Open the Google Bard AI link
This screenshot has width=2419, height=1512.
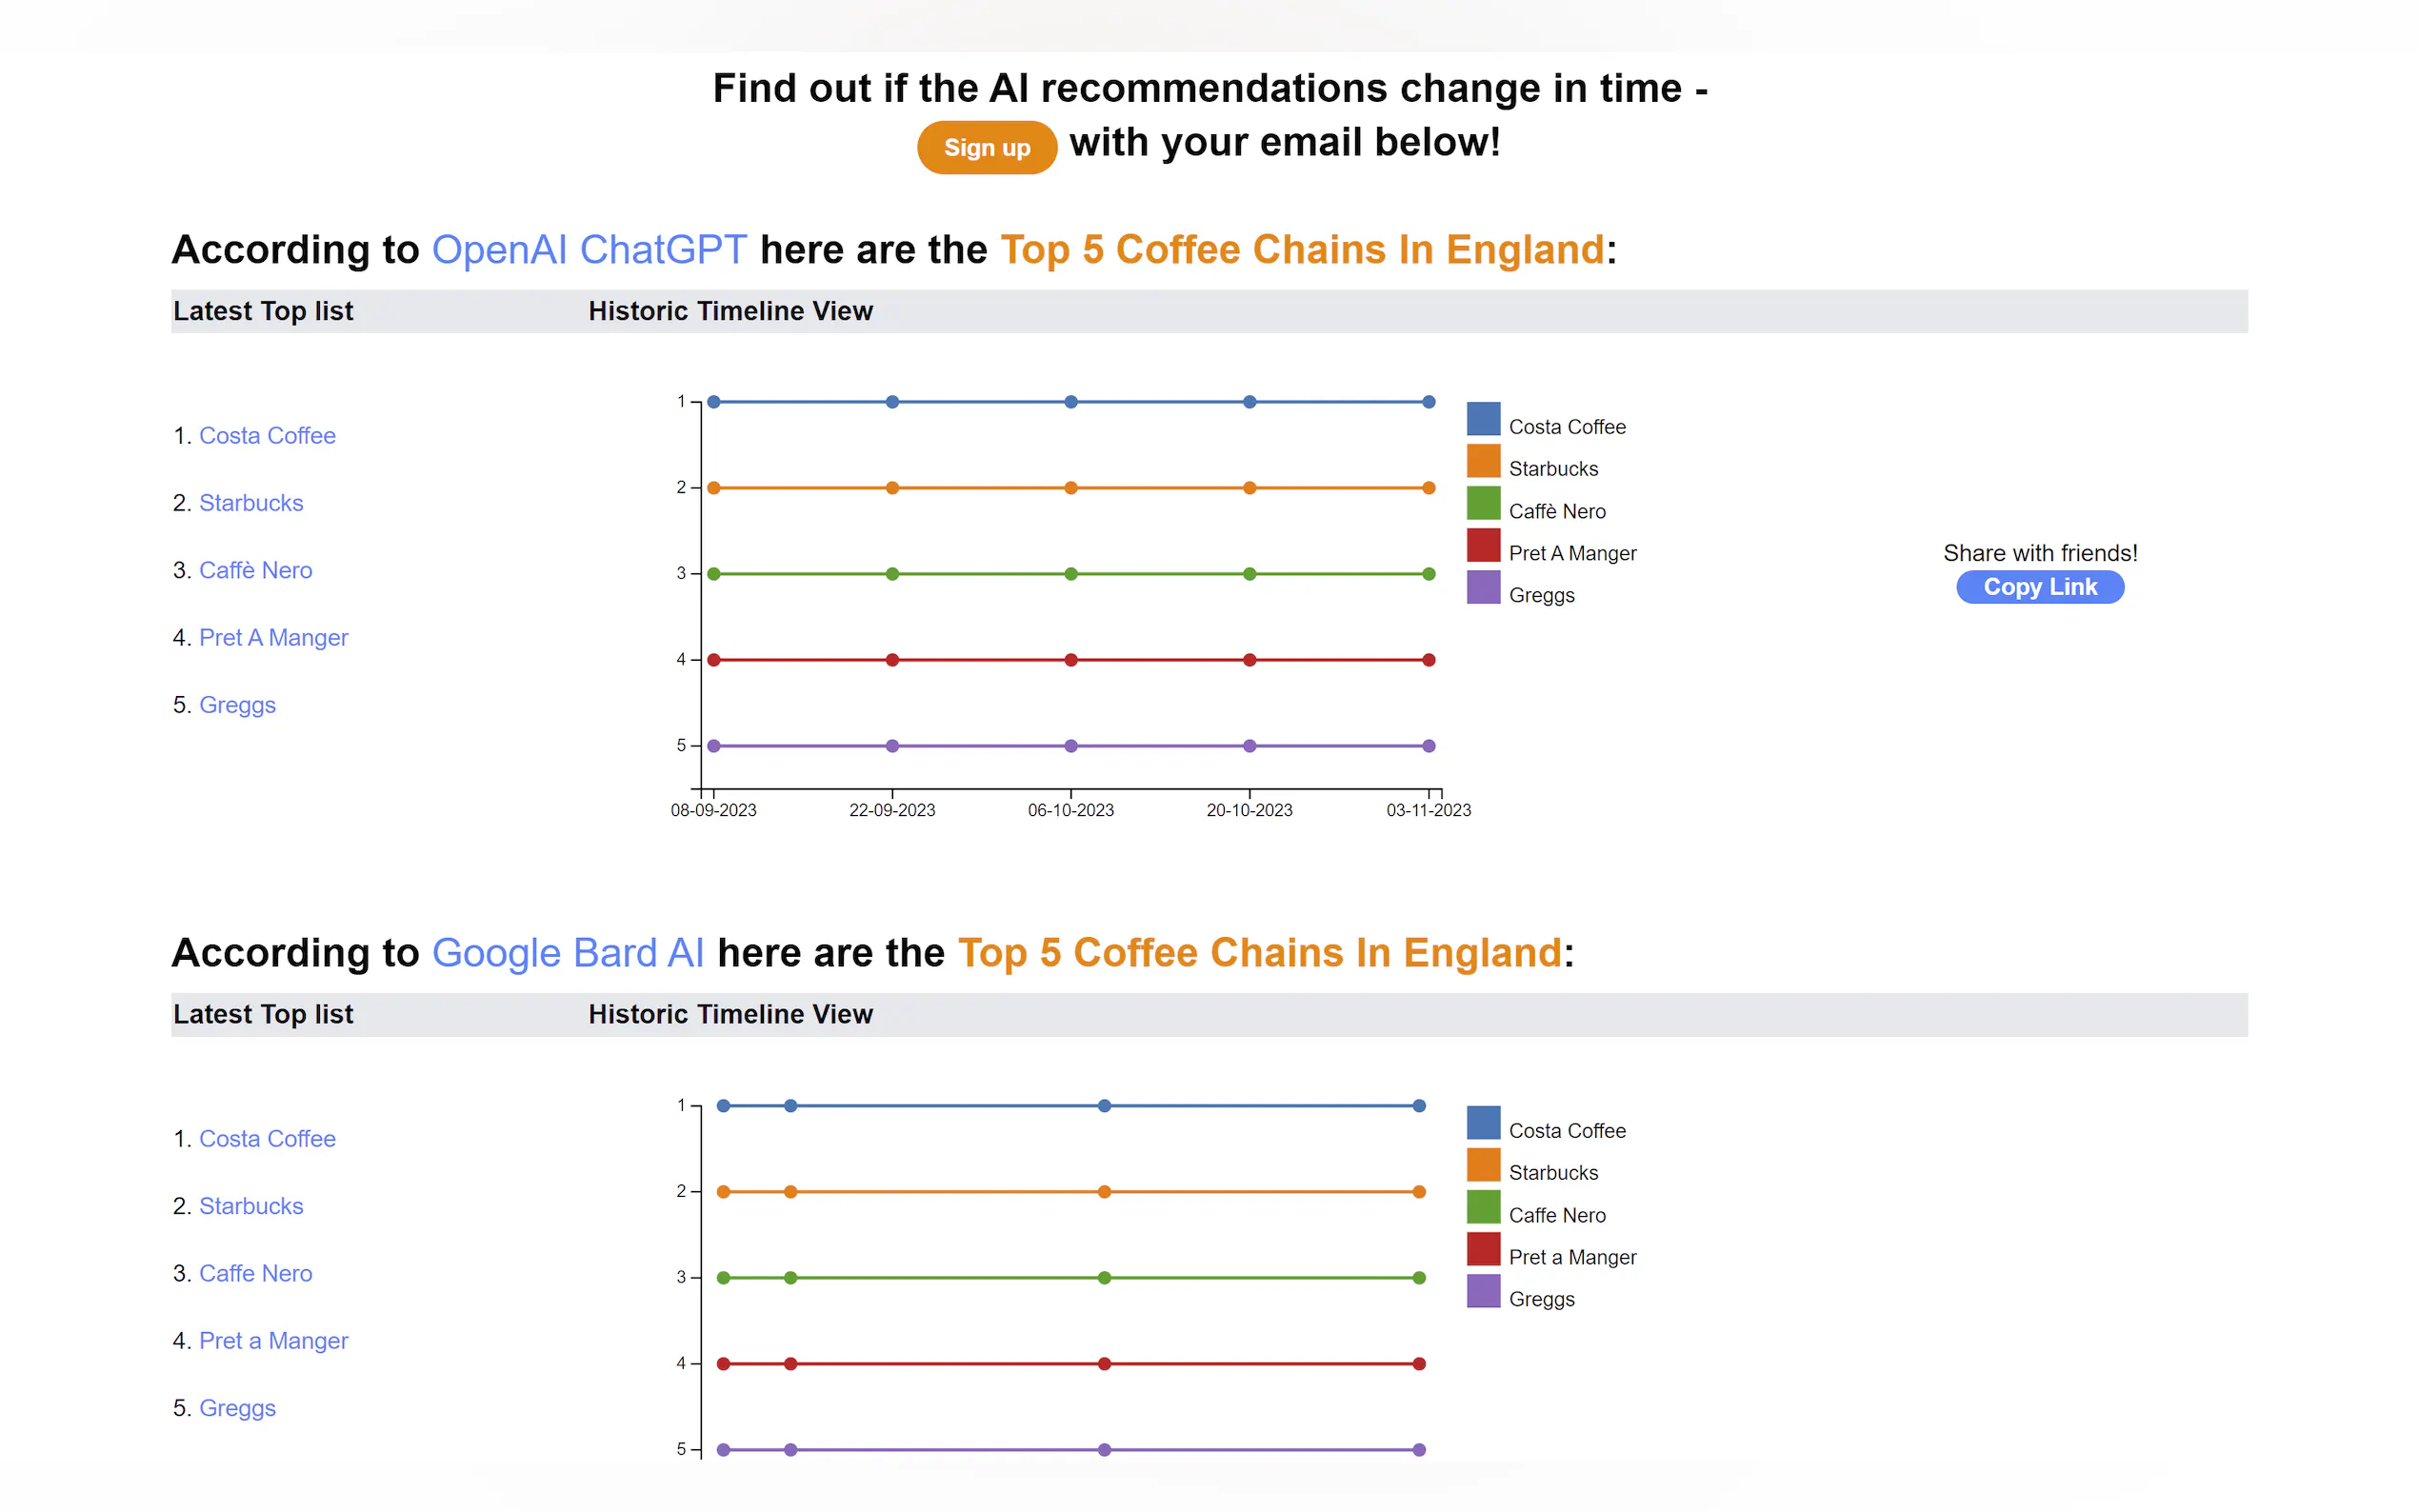click(567, 953)
